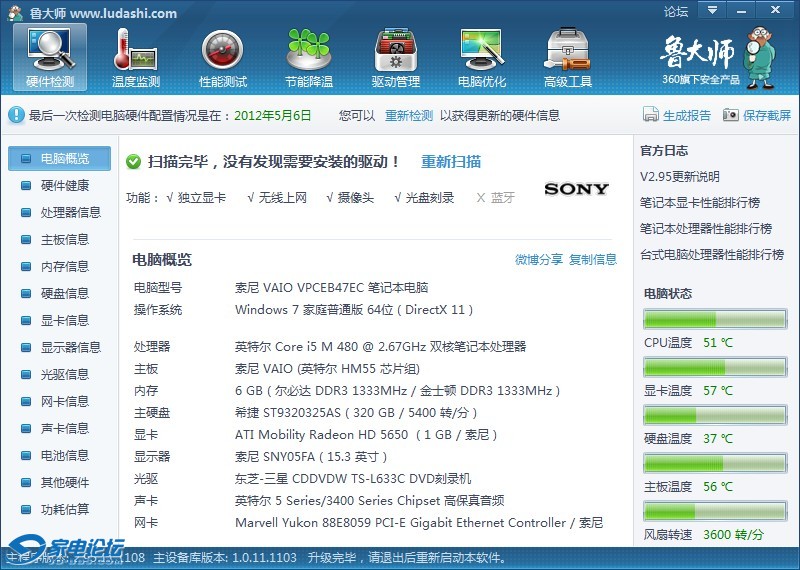Click the 保存截屏 save screenshot link

pos(767,115)
